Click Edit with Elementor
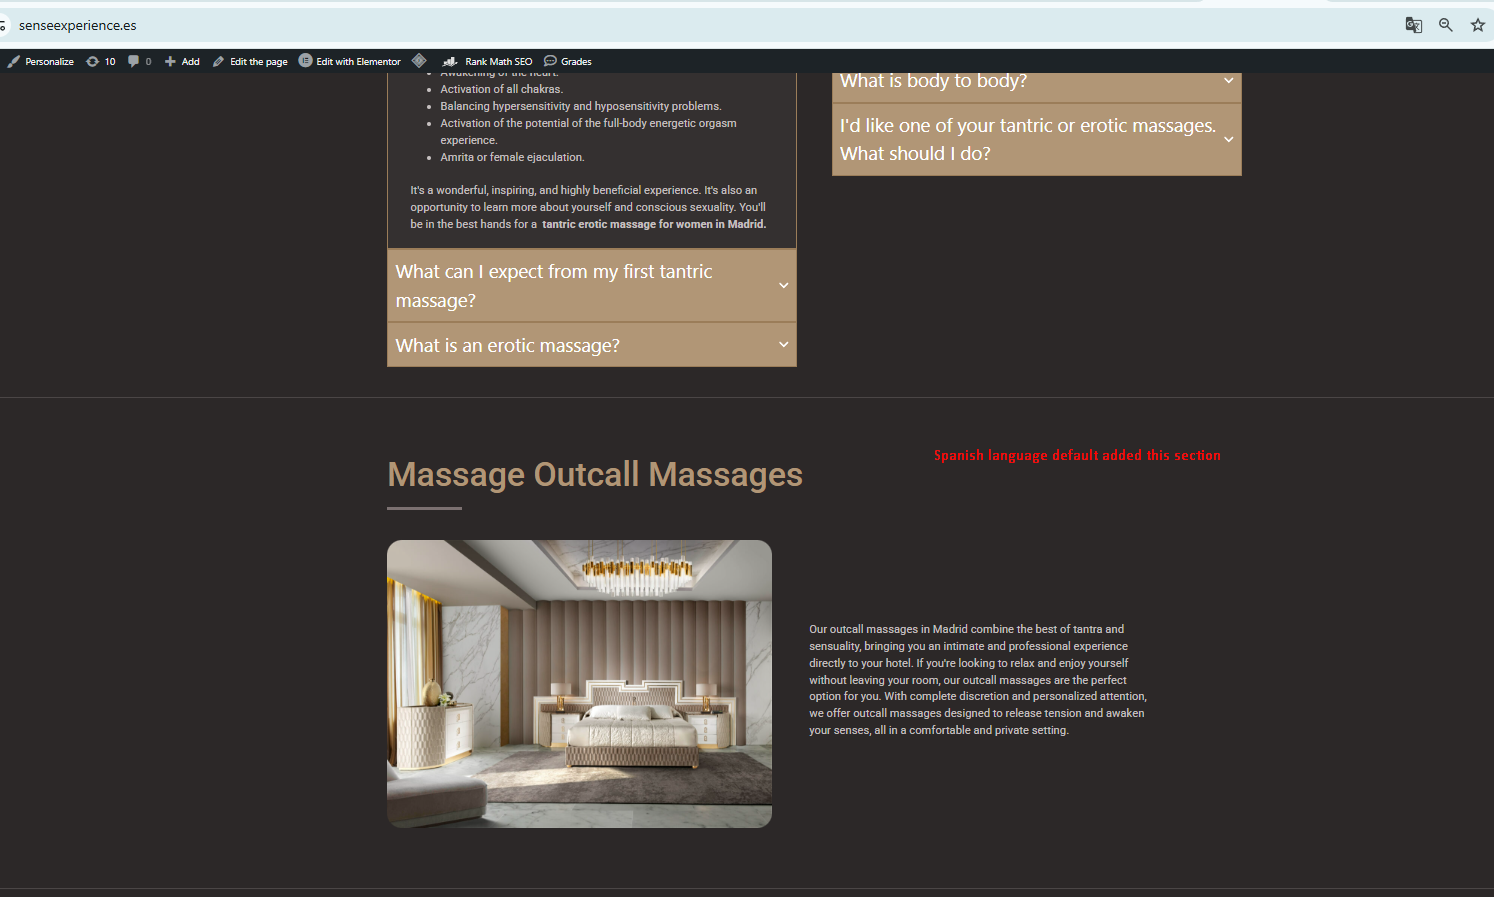 coord(350,61)
